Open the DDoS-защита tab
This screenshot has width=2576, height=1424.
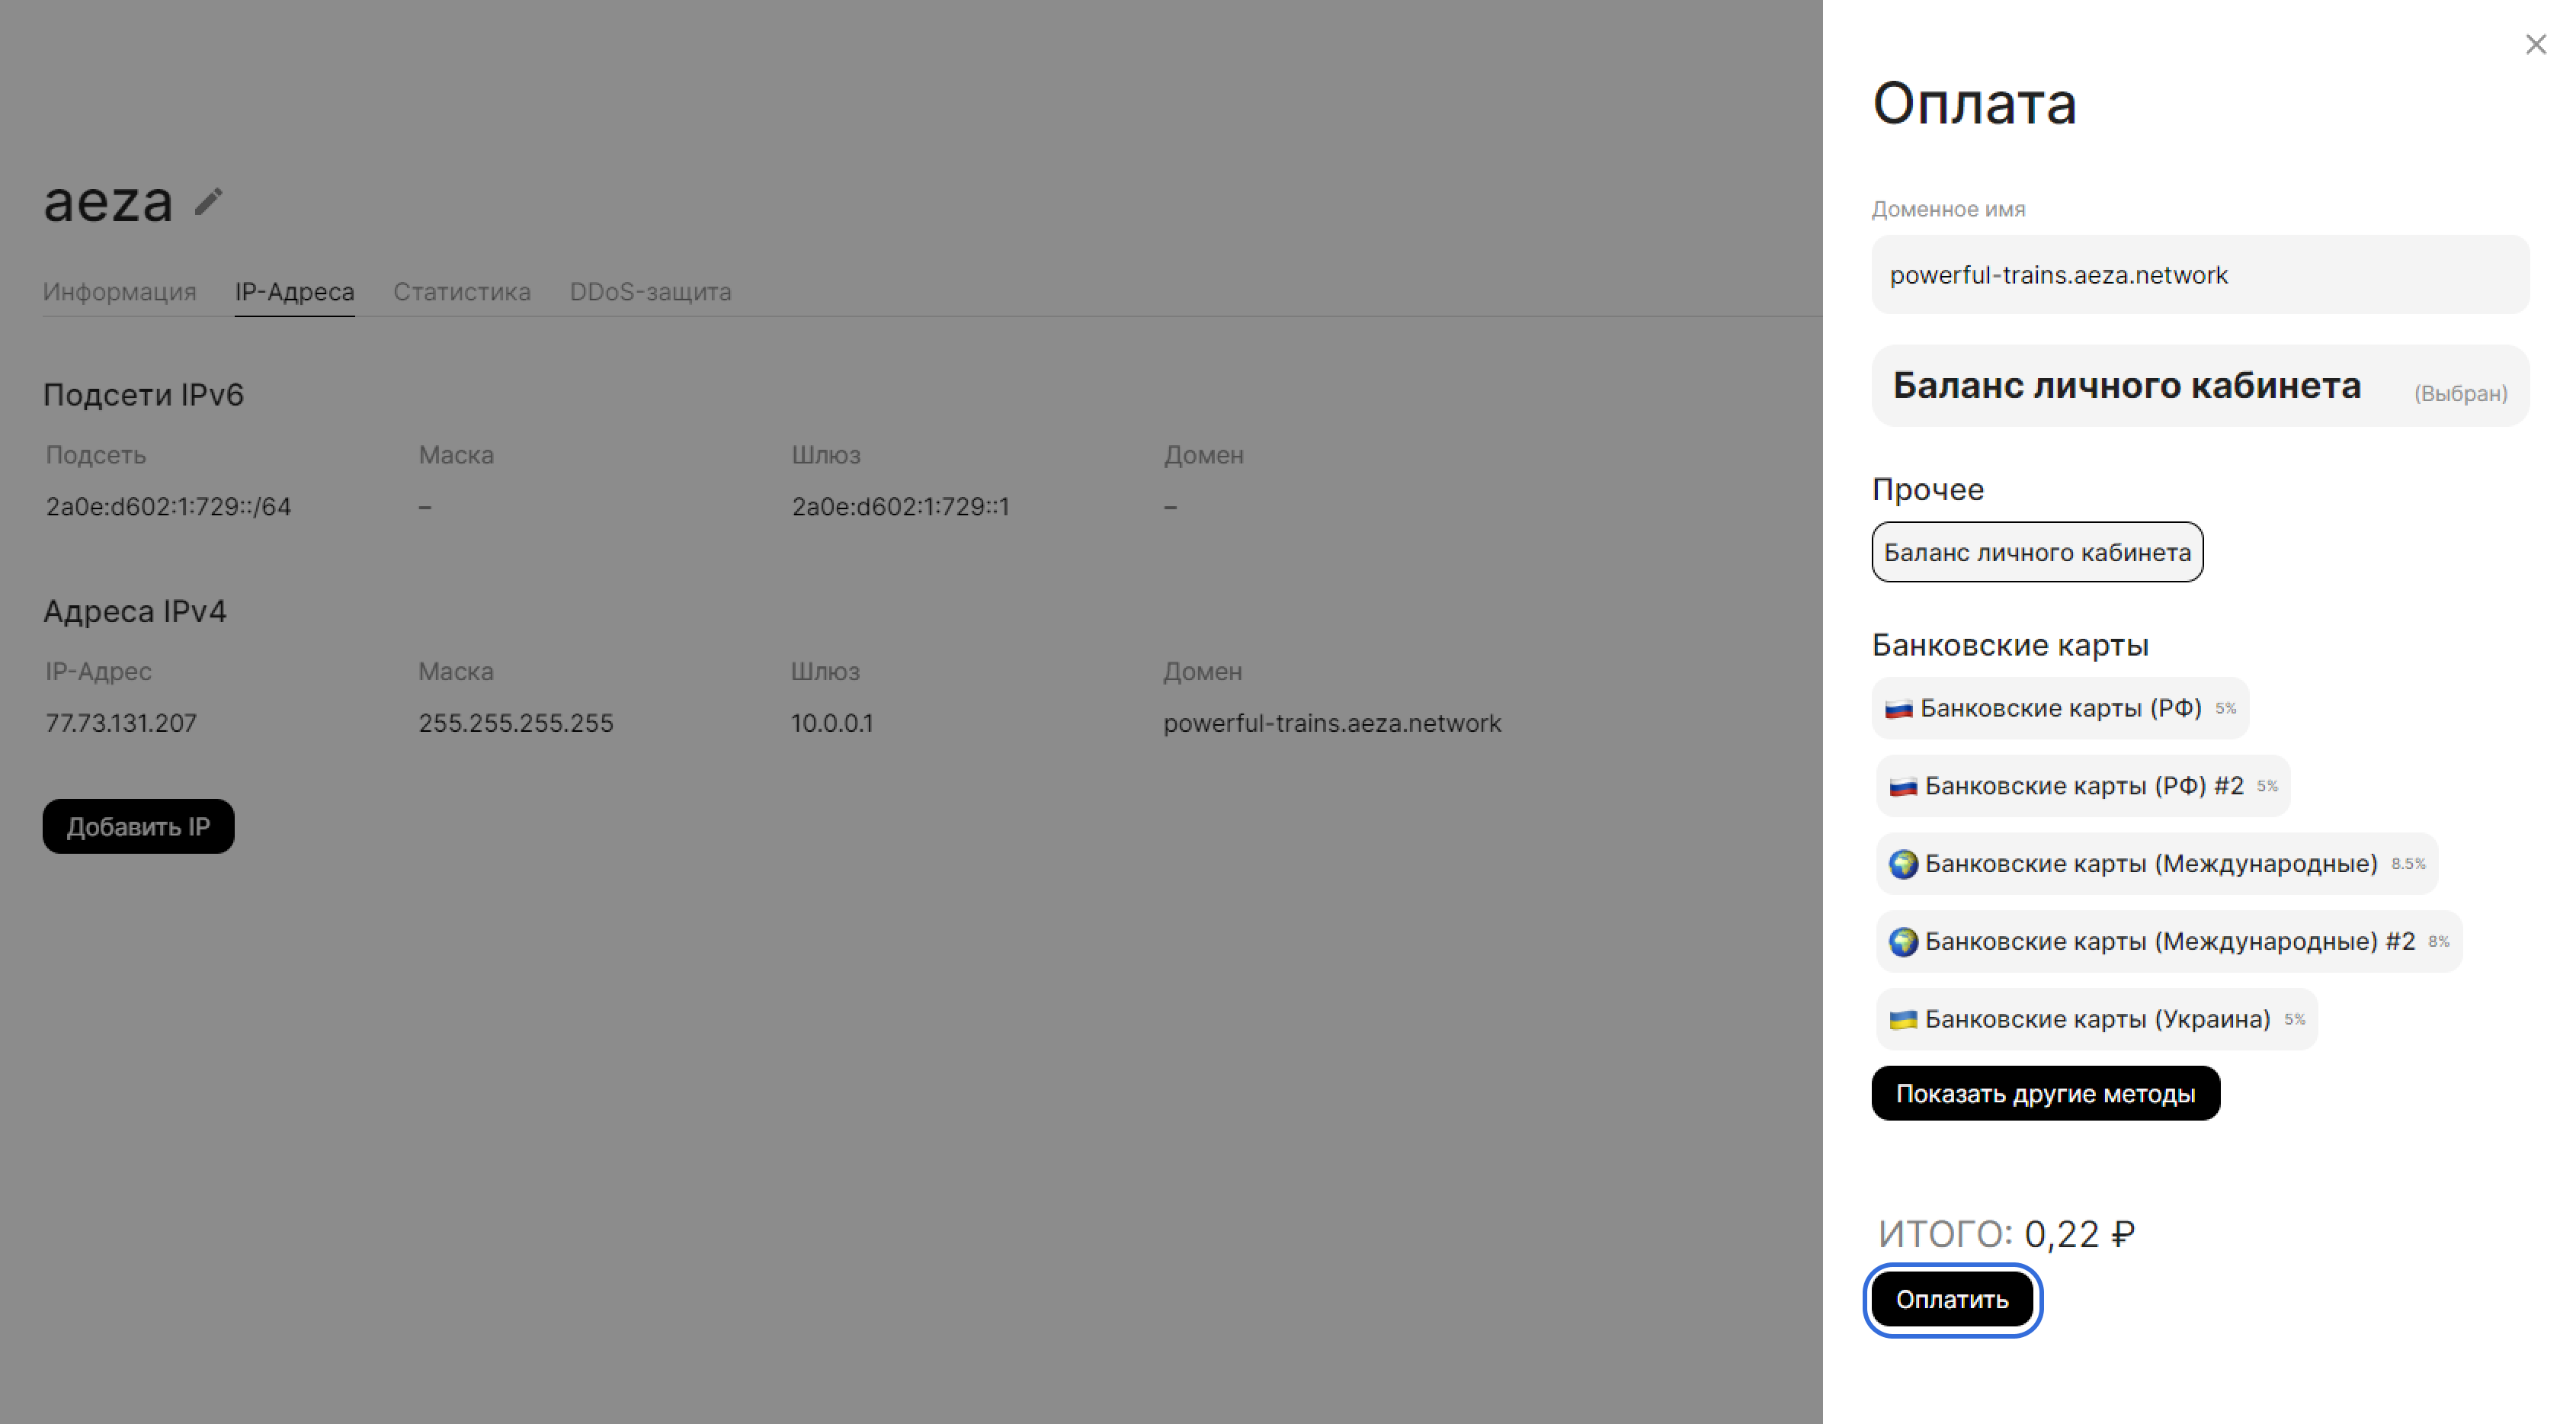pos(650,292)
